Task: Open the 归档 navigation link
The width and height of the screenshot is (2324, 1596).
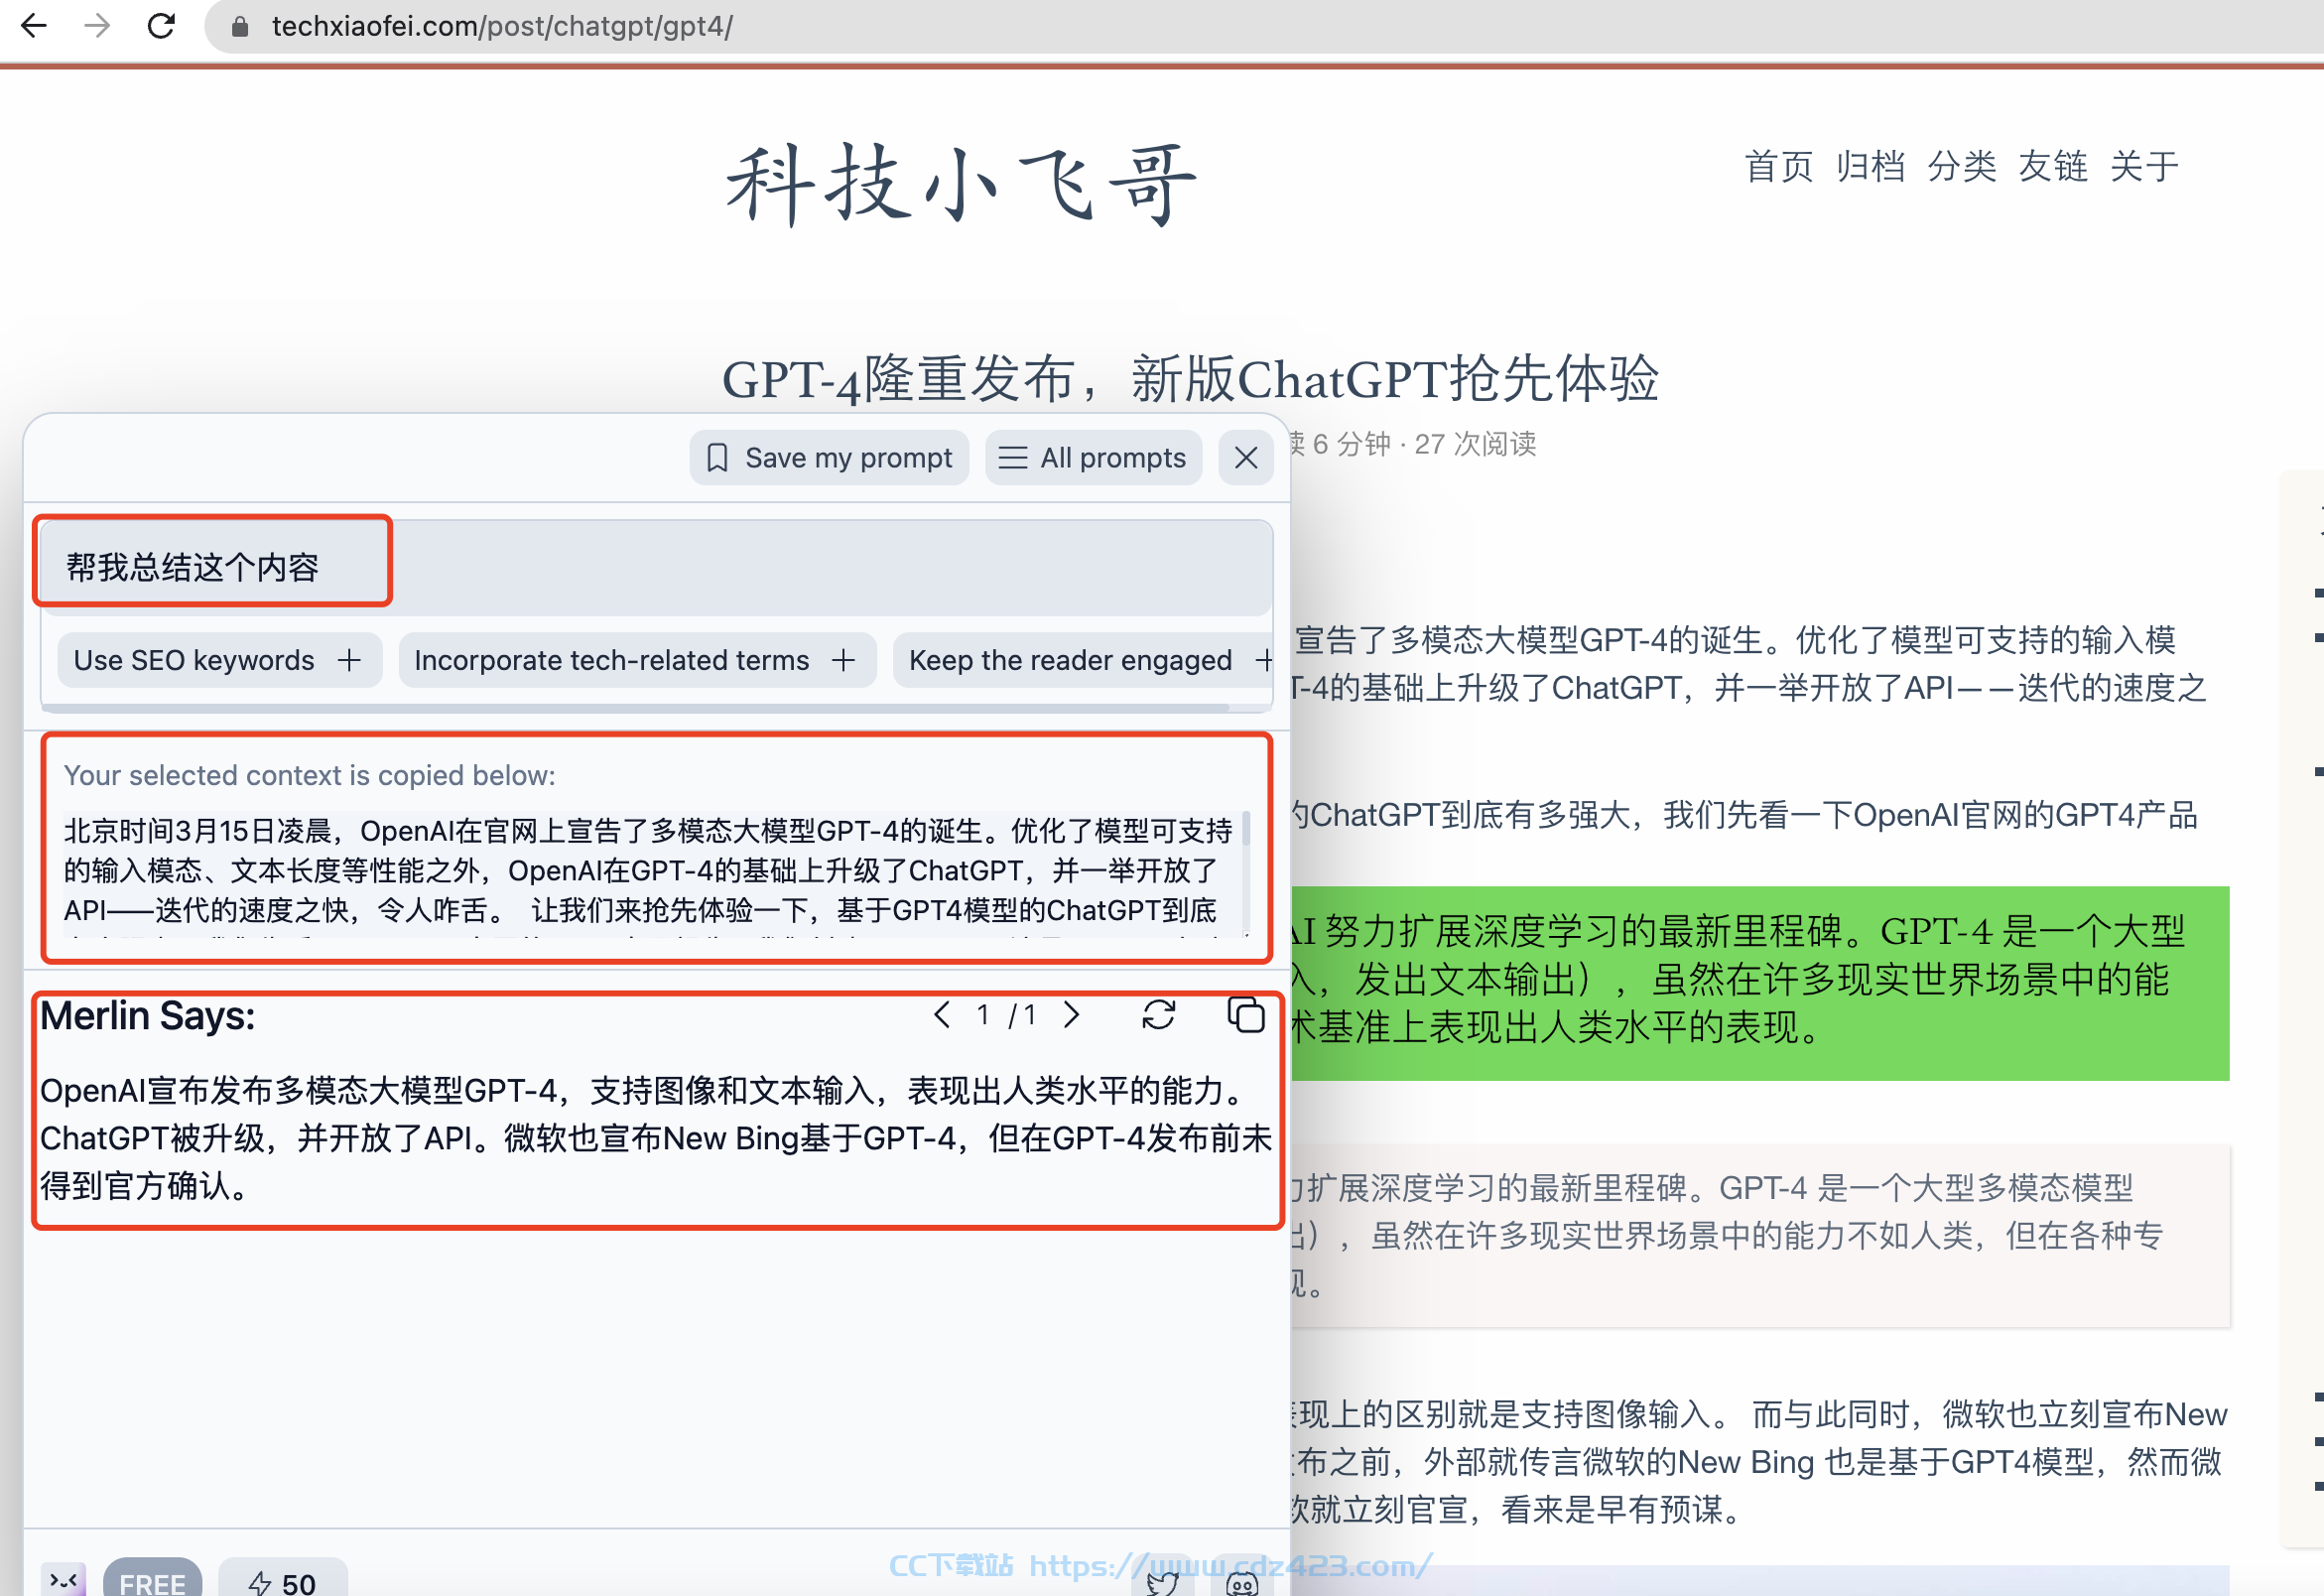Action: click(1870, 166)
